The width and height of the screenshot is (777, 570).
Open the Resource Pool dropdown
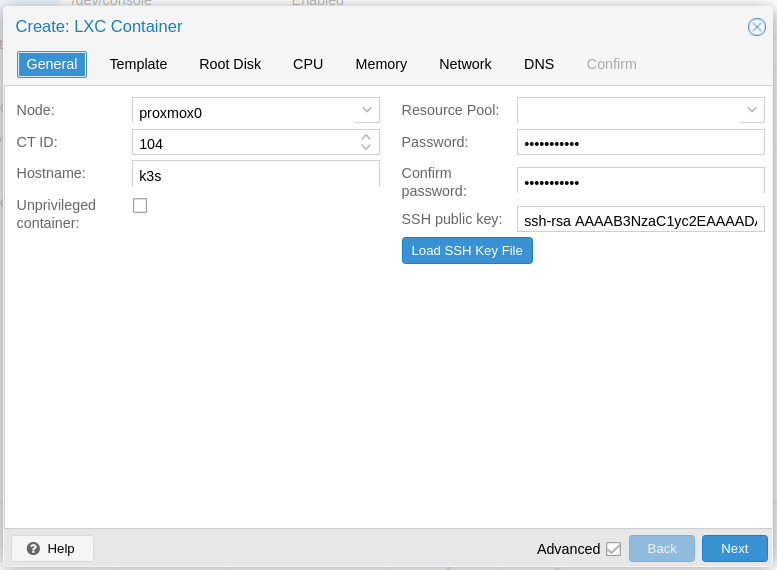(x=752, y=110)
